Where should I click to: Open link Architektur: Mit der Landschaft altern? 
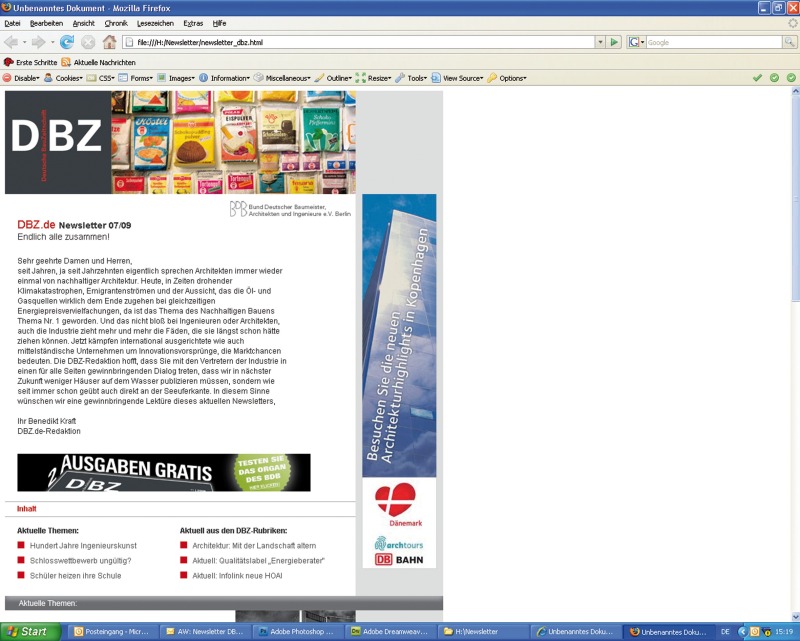[254, 546]
